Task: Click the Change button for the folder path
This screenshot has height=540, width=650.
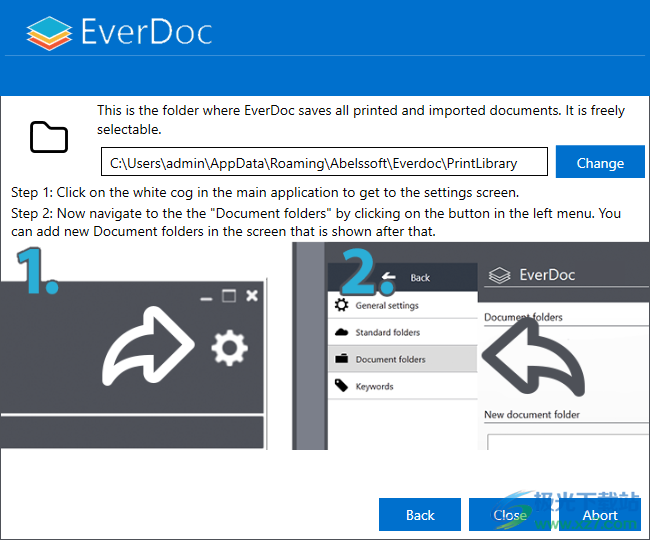Action: pos(600,162)
